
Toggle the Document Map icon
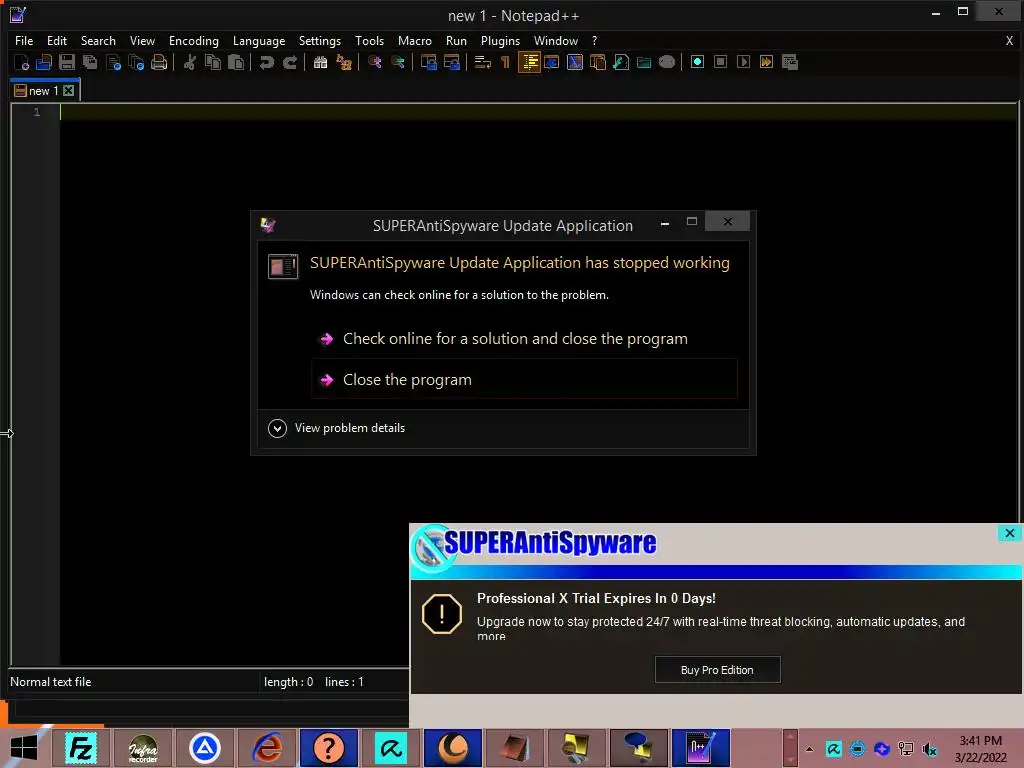575,63
